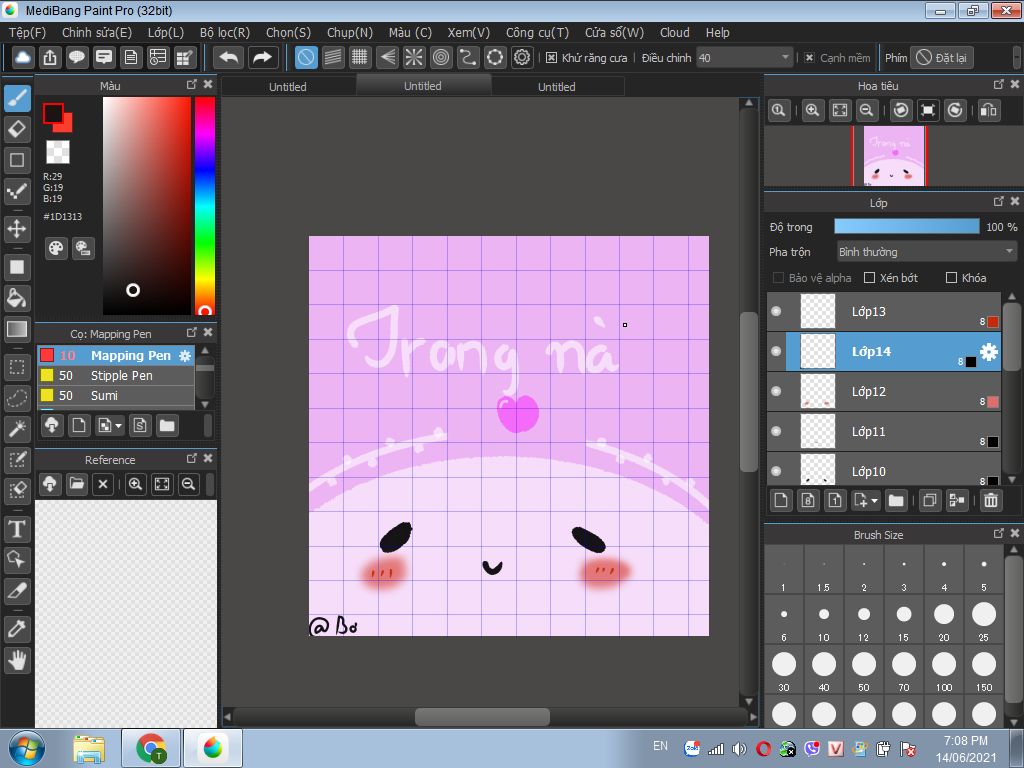The image size is (1024, 768).
Task: Click the Đặt lại reset button
Action: click(x=942, y=57)
